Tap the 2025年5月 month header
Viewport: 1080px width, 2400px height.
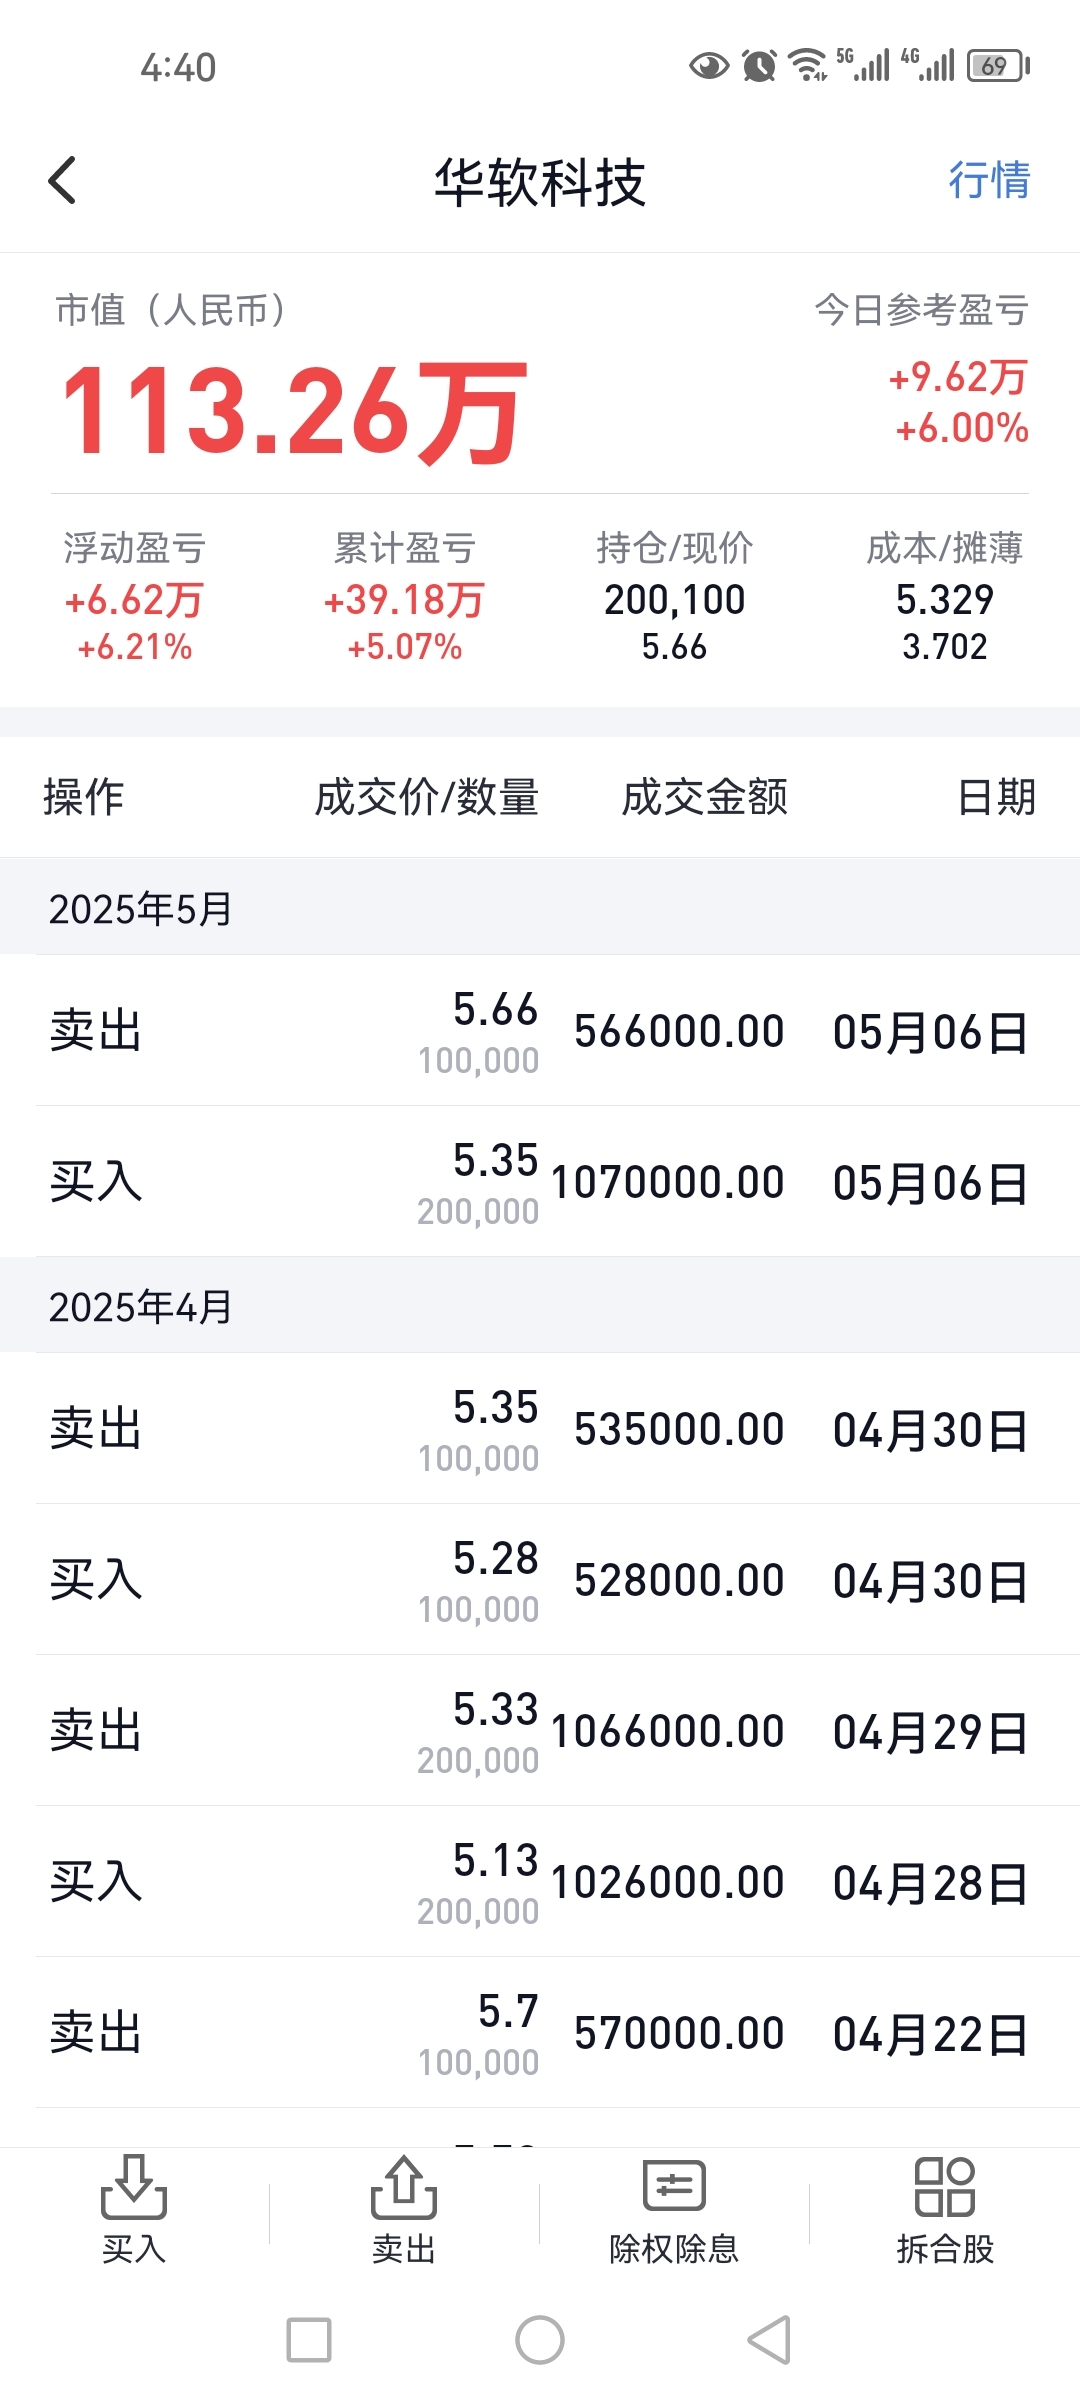tap(141, 909)
